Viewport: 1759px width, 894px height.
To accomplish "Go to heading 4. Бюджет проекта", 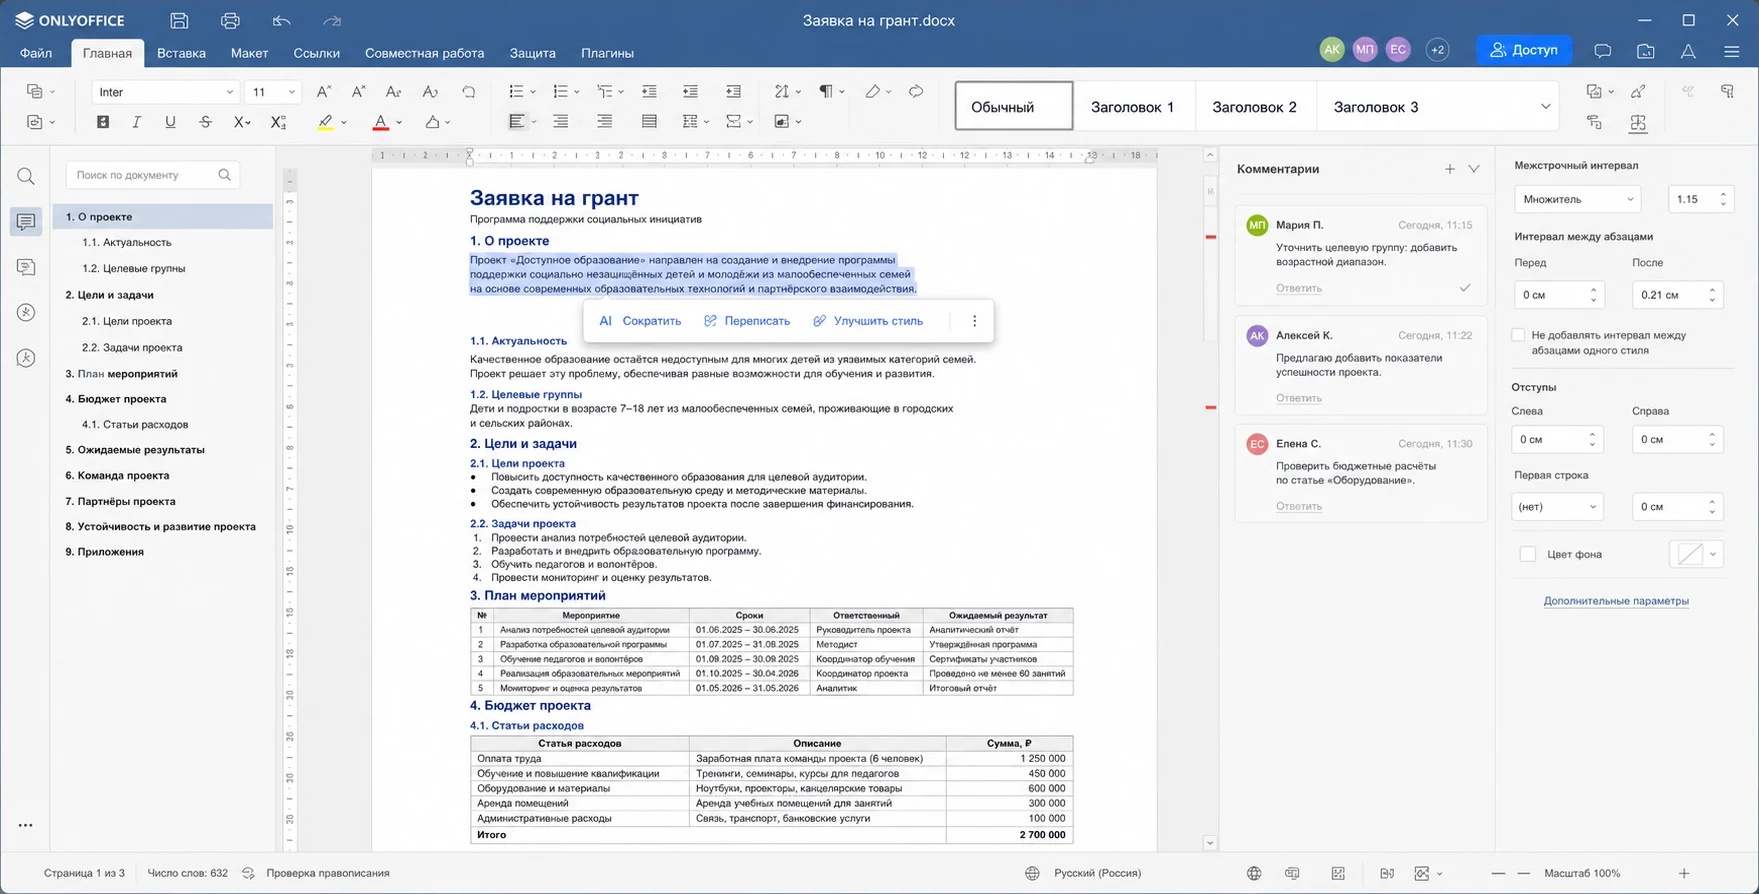I will pos(116,399).
